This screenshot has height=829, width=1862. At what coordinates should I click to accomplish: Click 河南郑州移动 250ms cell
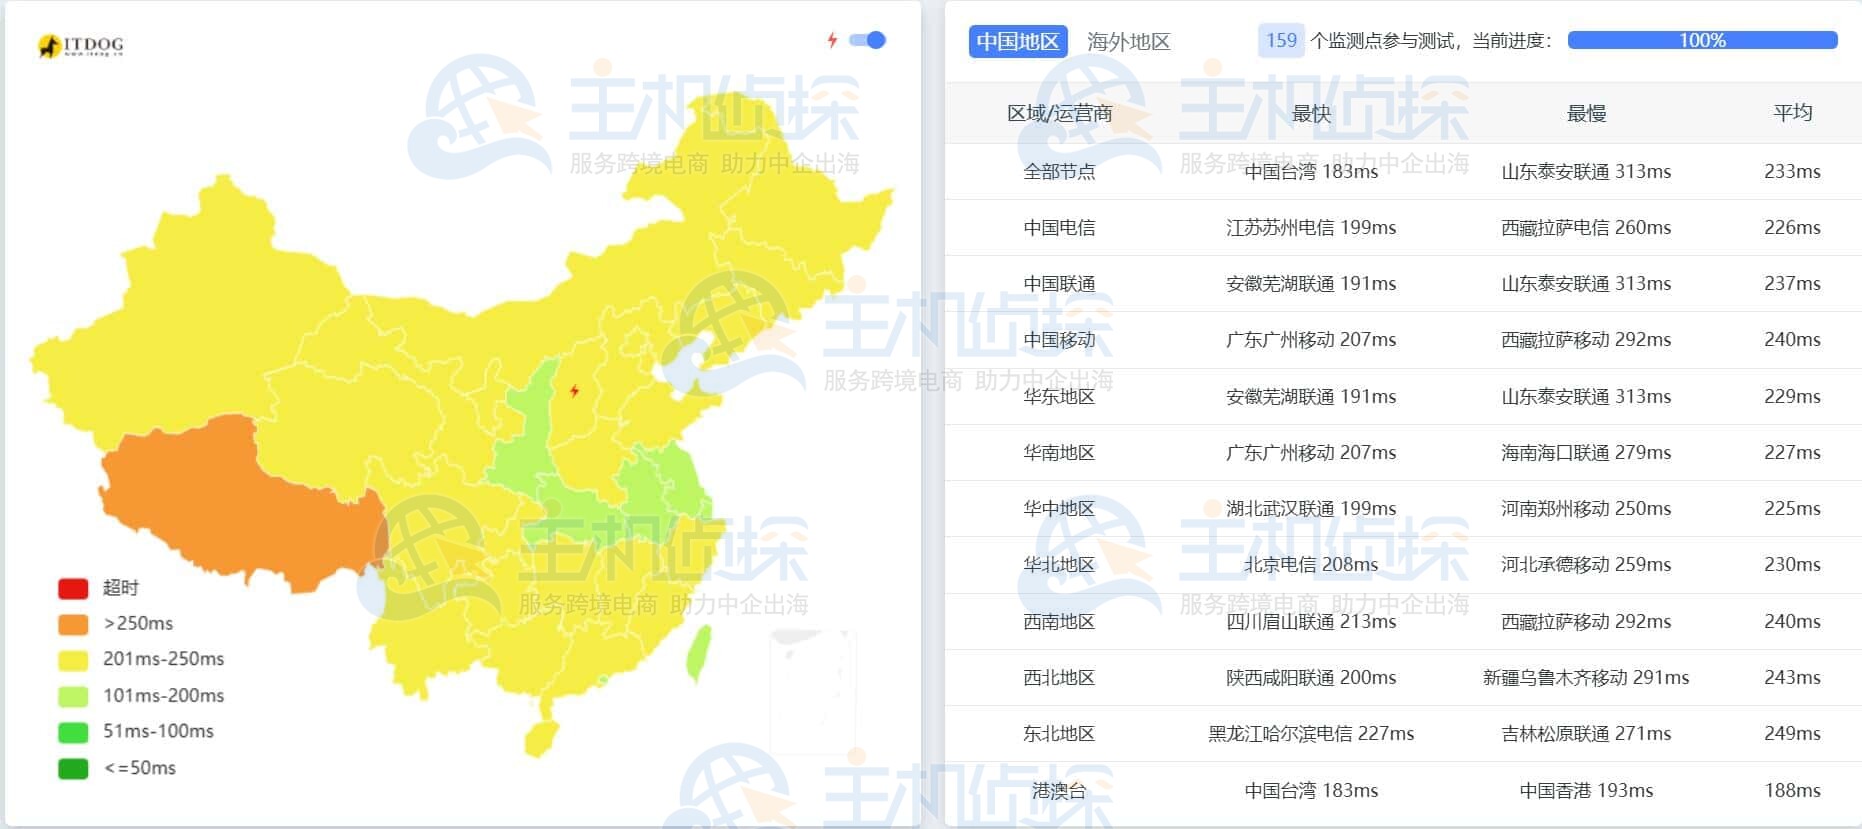coord(1586,508)
